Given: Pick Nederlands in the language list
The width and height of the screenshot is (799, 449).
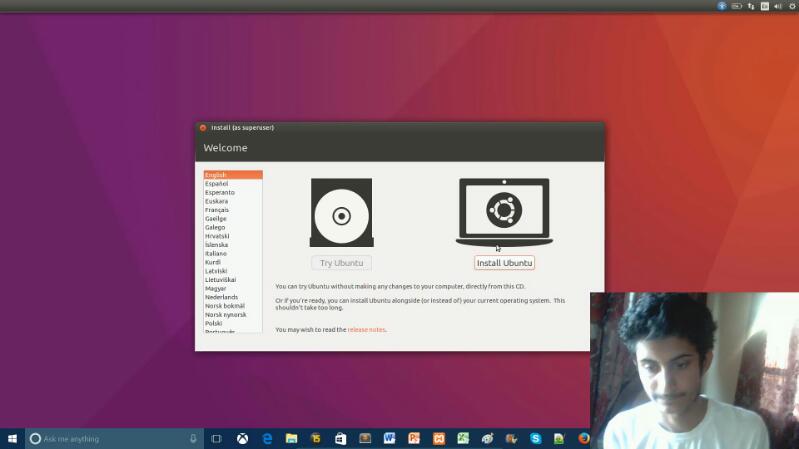Looking at the screenshot, I should point(233,297).
